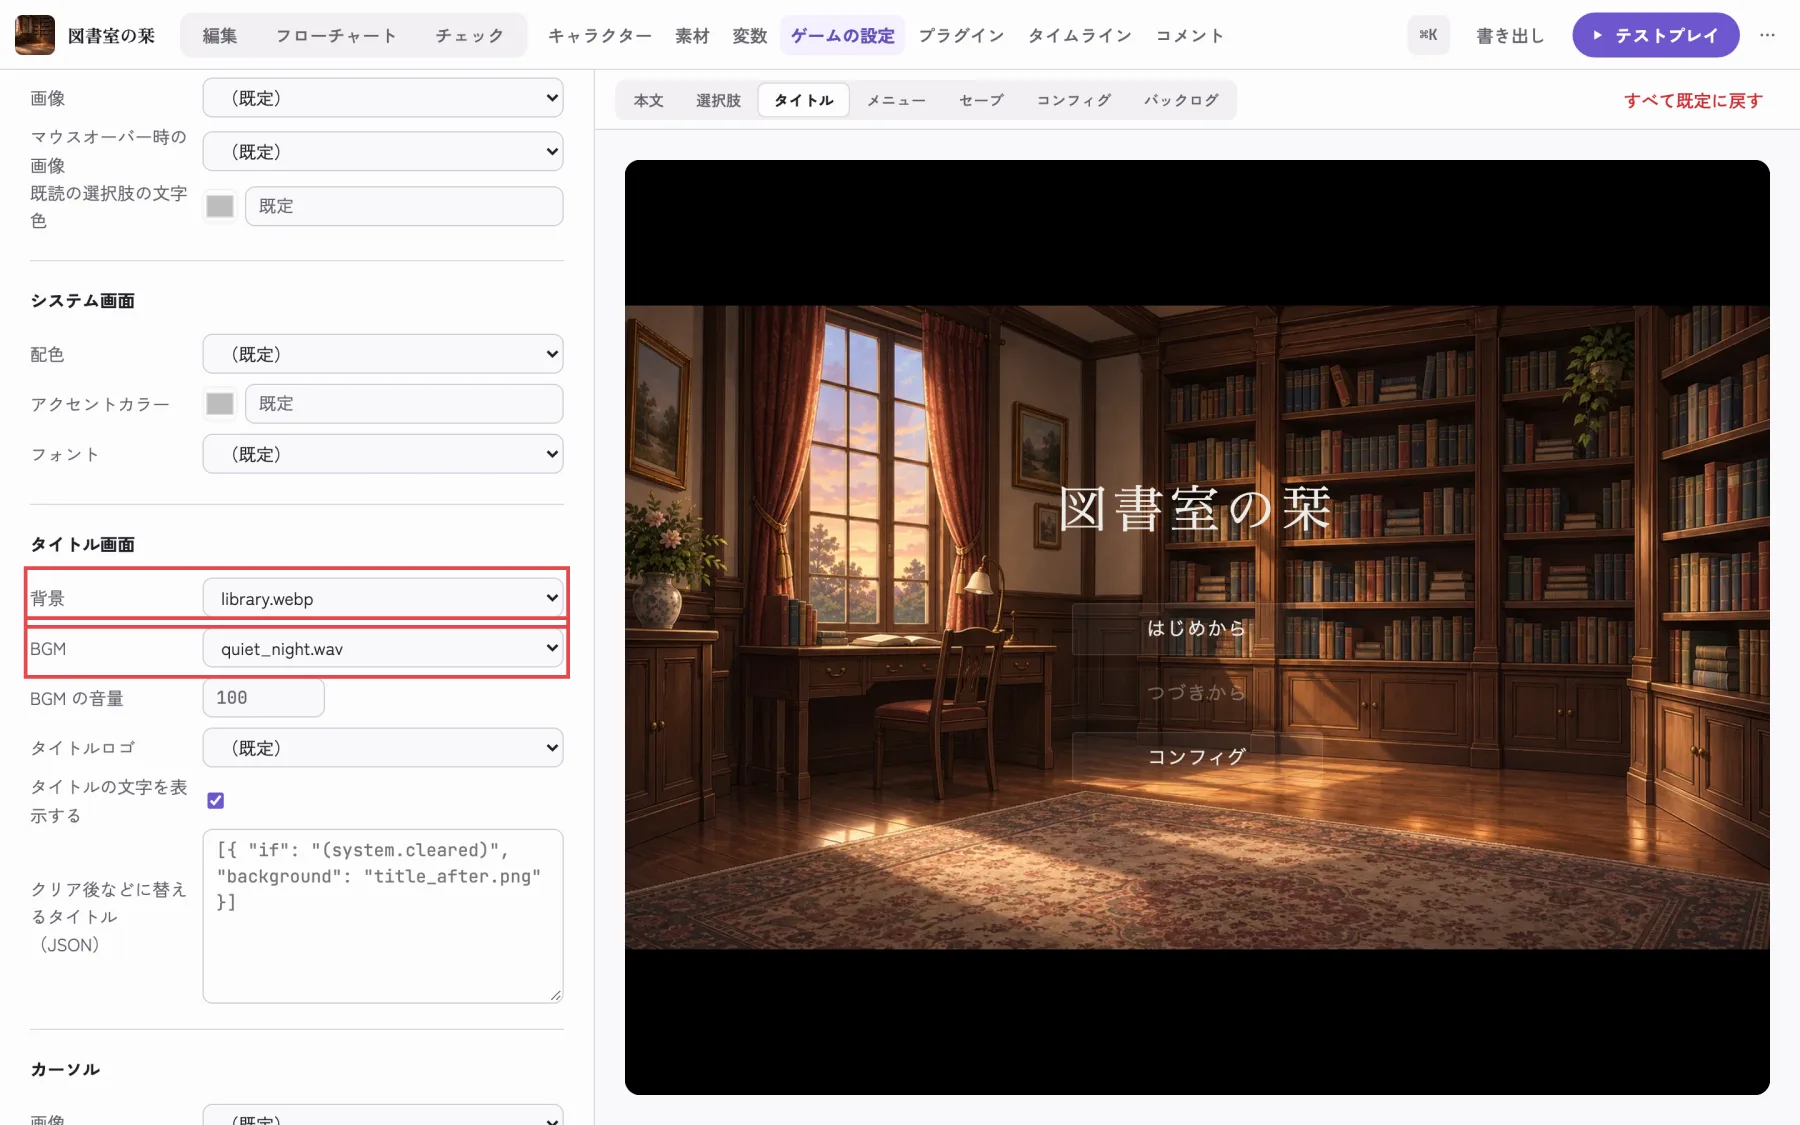Expand the 配色 dropdown
Image resolution: width=1800 pixels, height=1125 pixels.
pyautogui.click(x=383, y=354)
